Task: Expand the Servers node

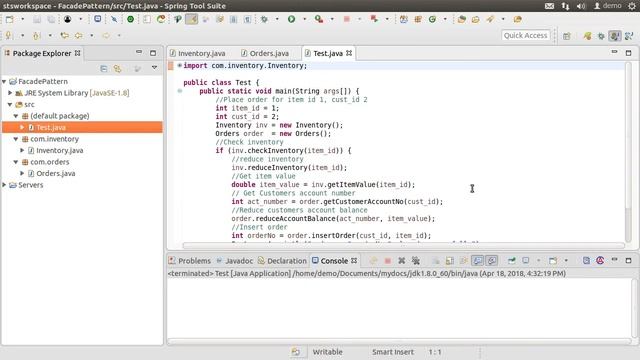Action: 4,185
